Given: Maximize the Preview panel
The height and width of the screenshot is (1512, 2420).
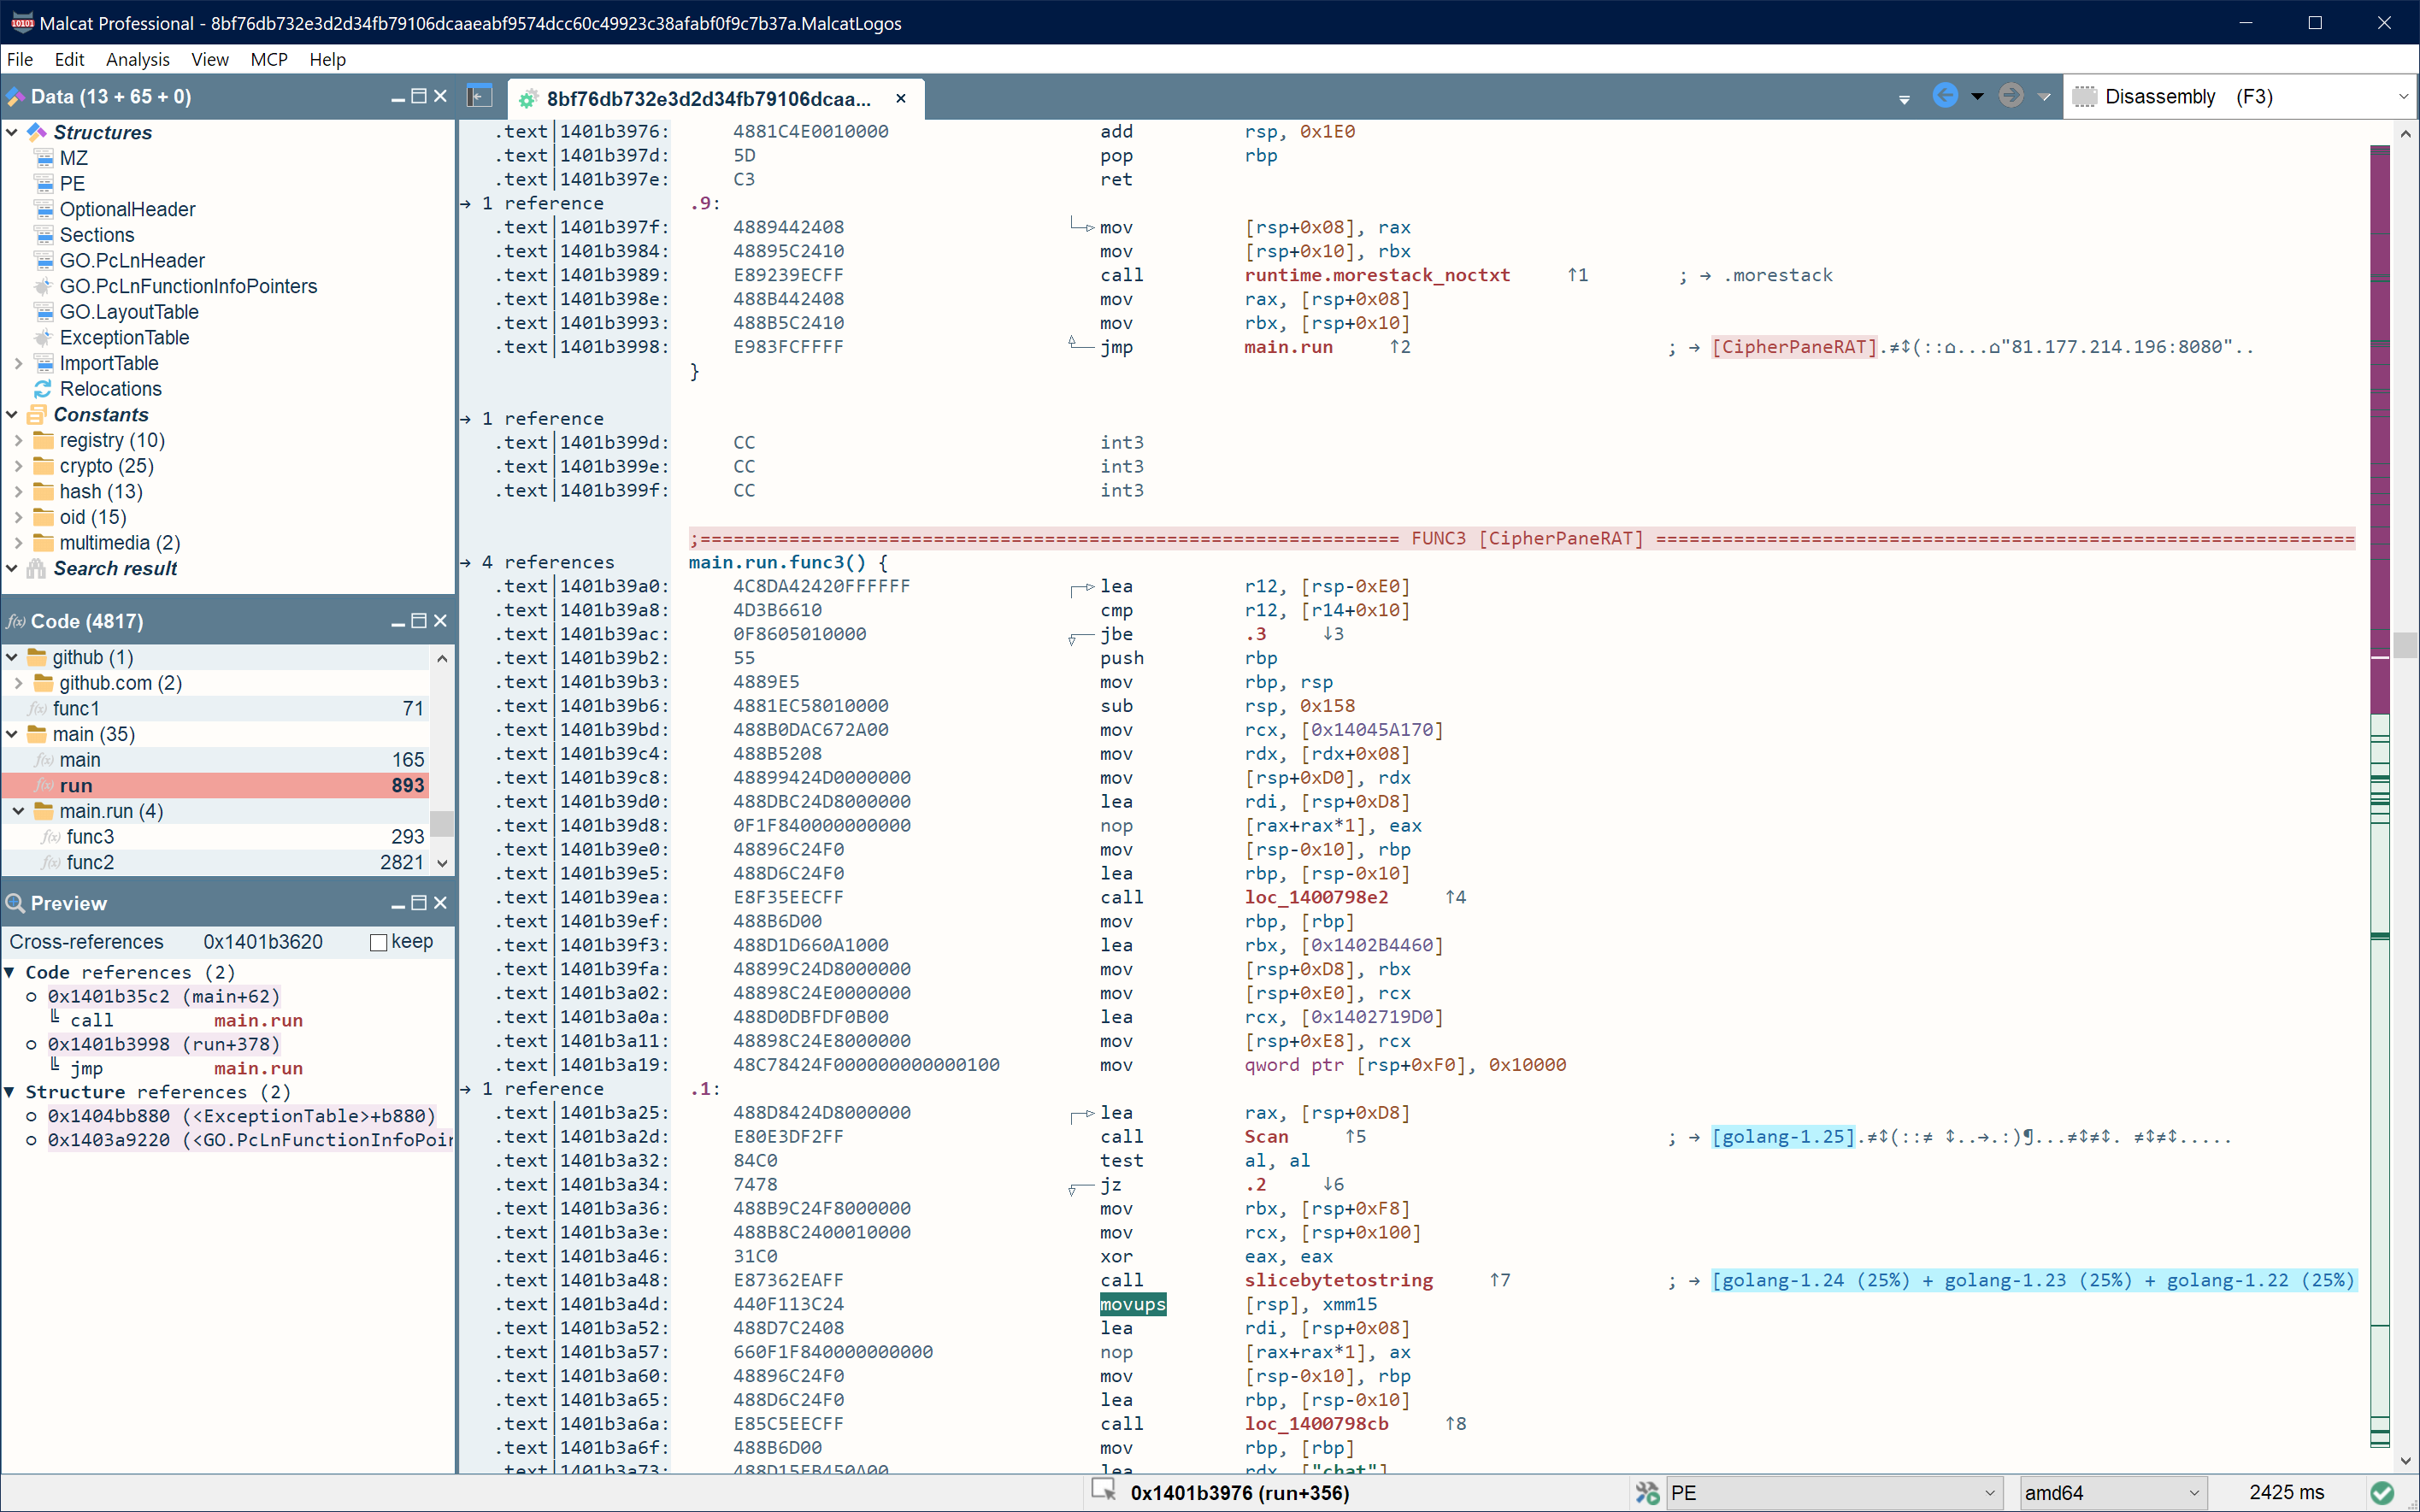Looking at the screenshot, I should pos(419,903).
